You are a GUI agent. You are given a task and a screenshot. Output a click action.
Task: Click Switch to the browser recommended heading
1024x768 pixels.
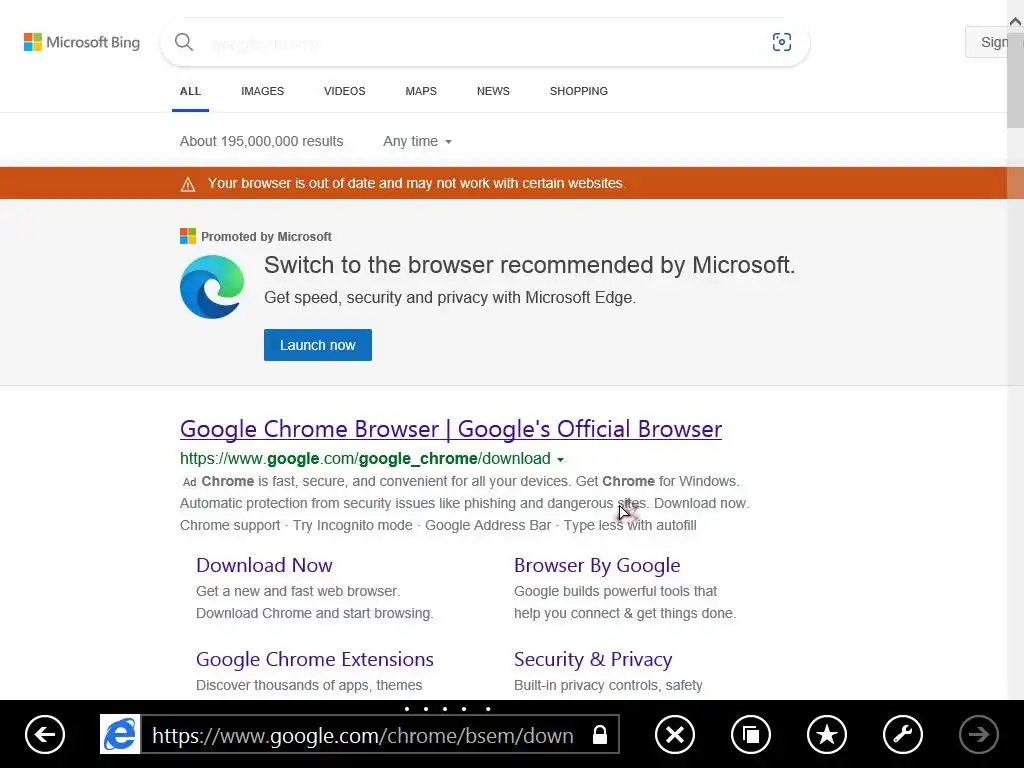point(530,265)
